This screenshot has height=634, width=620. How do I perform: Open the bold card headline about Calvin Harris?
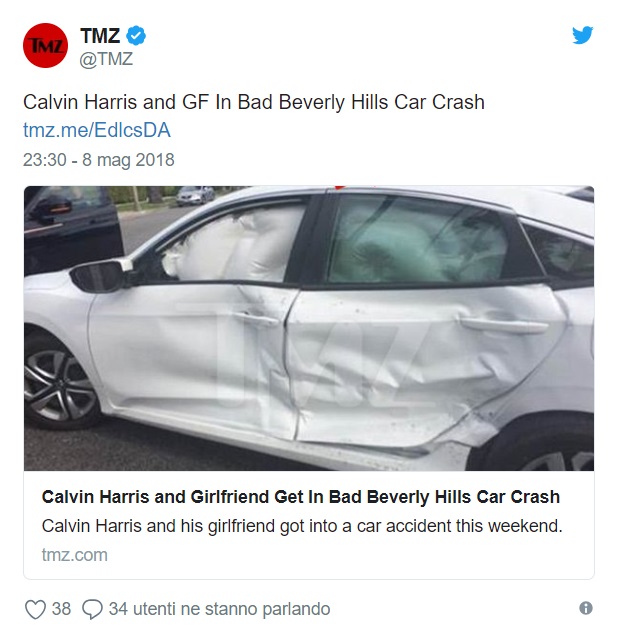click(x=300, y=497)
